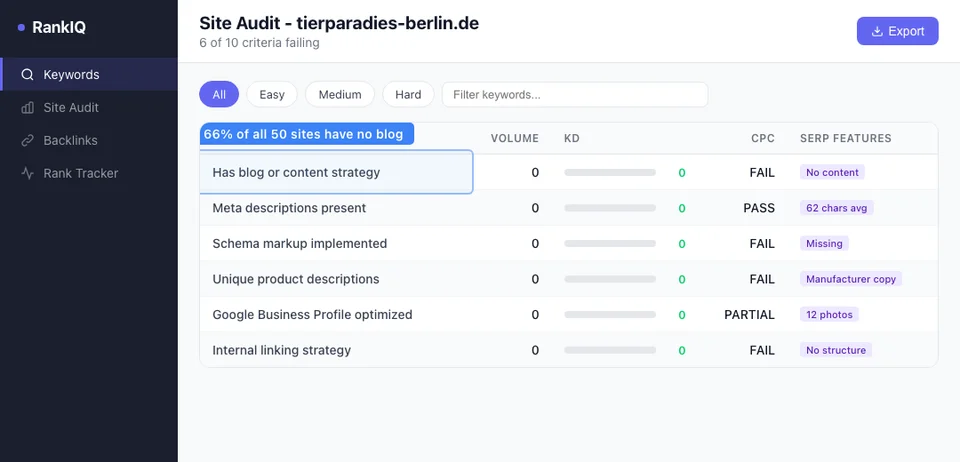Screen dimensions: 960x462
Task: Click the '62 chars avg' tag
Action: tap(836, 208)
